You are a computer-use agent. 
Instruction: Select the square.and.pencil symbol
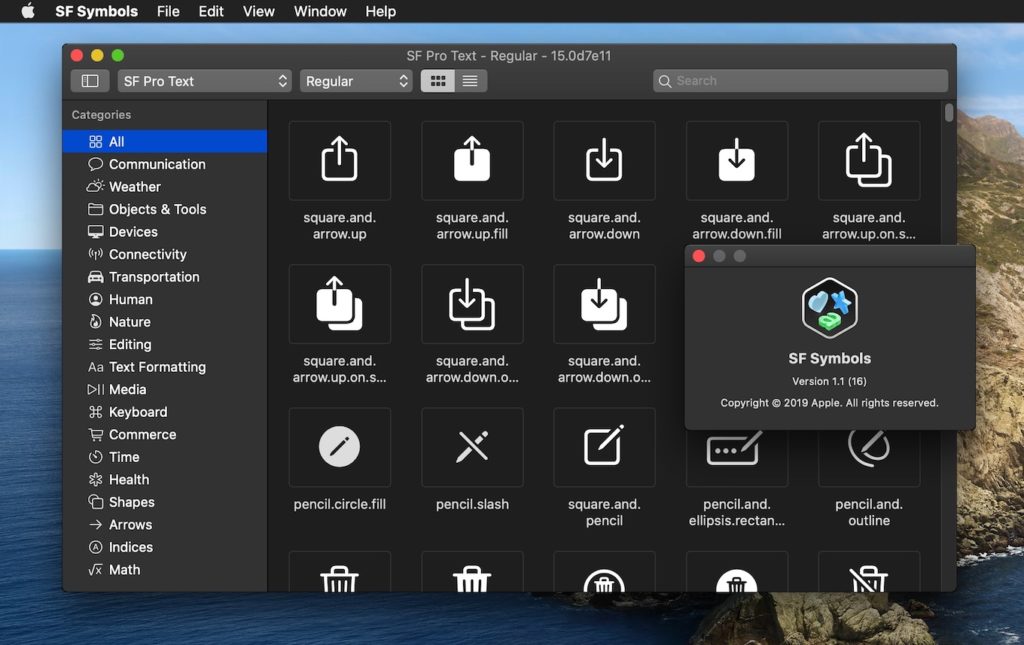(x=604, y=447)
